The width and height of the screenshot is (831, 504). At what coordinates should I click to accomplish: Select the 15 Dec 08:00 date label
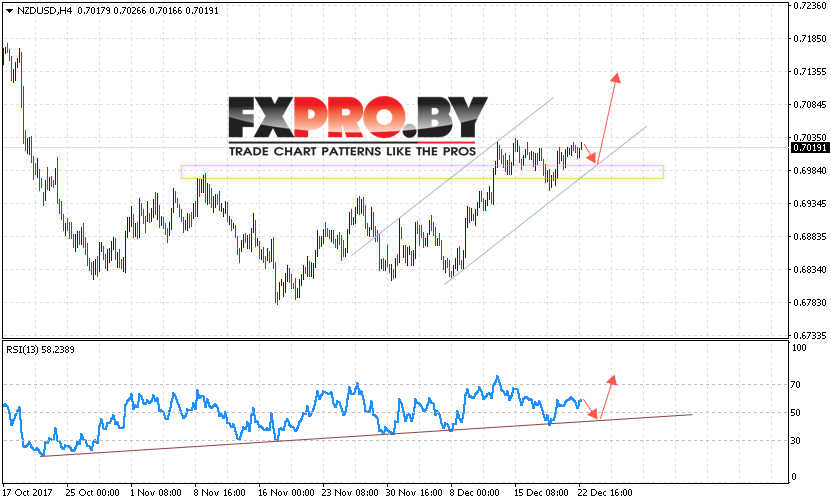tap(541, 493)
